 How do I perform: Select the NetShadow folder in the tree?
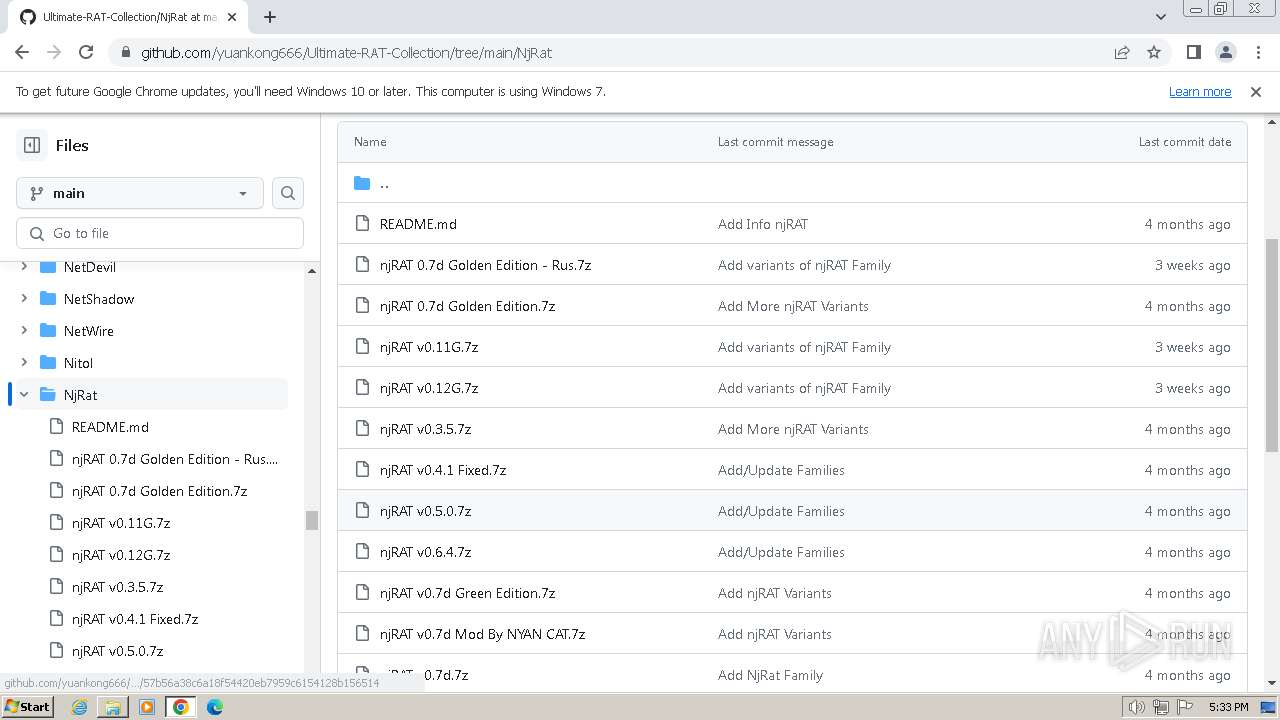99,299
